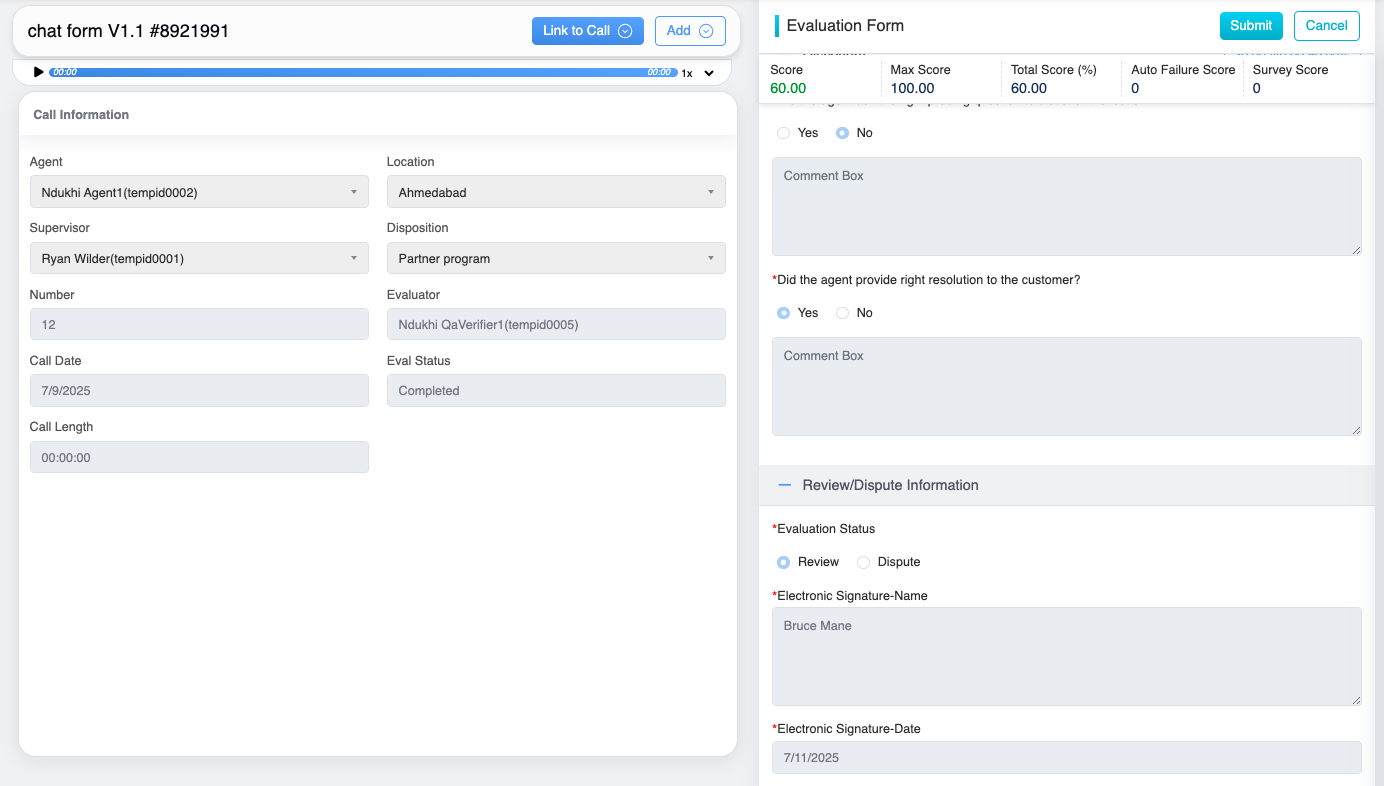Play the call audio recording
This screenshot has height=786, width=1384.
38,72
